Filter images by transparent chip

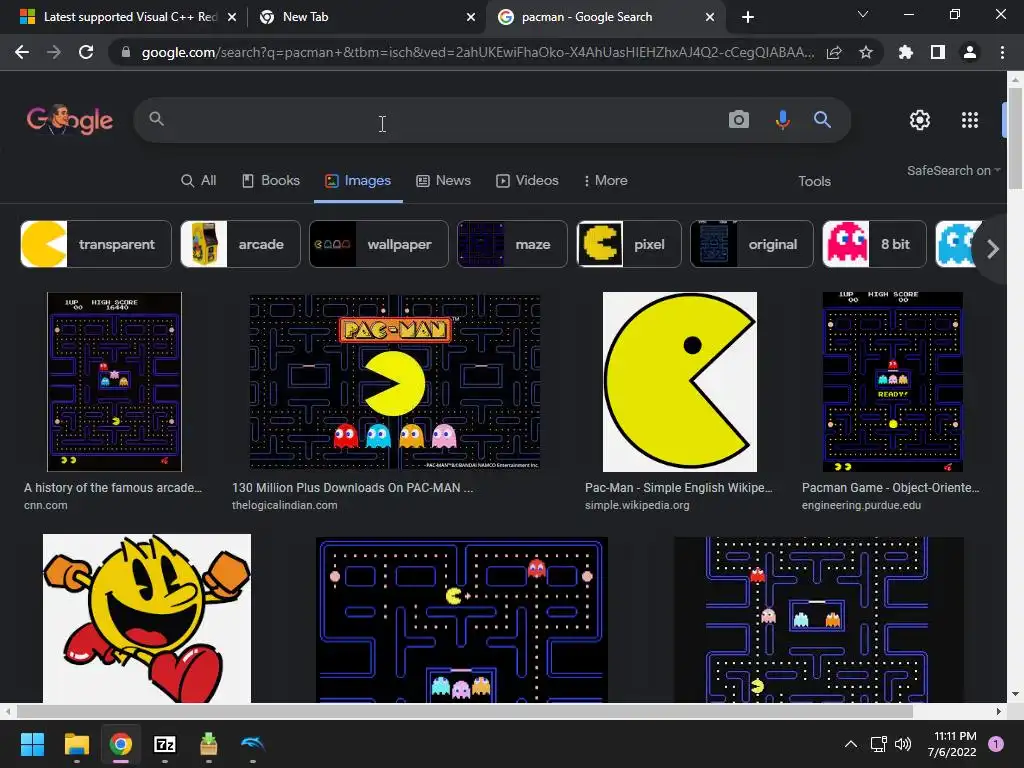click(x=96, y=244)
